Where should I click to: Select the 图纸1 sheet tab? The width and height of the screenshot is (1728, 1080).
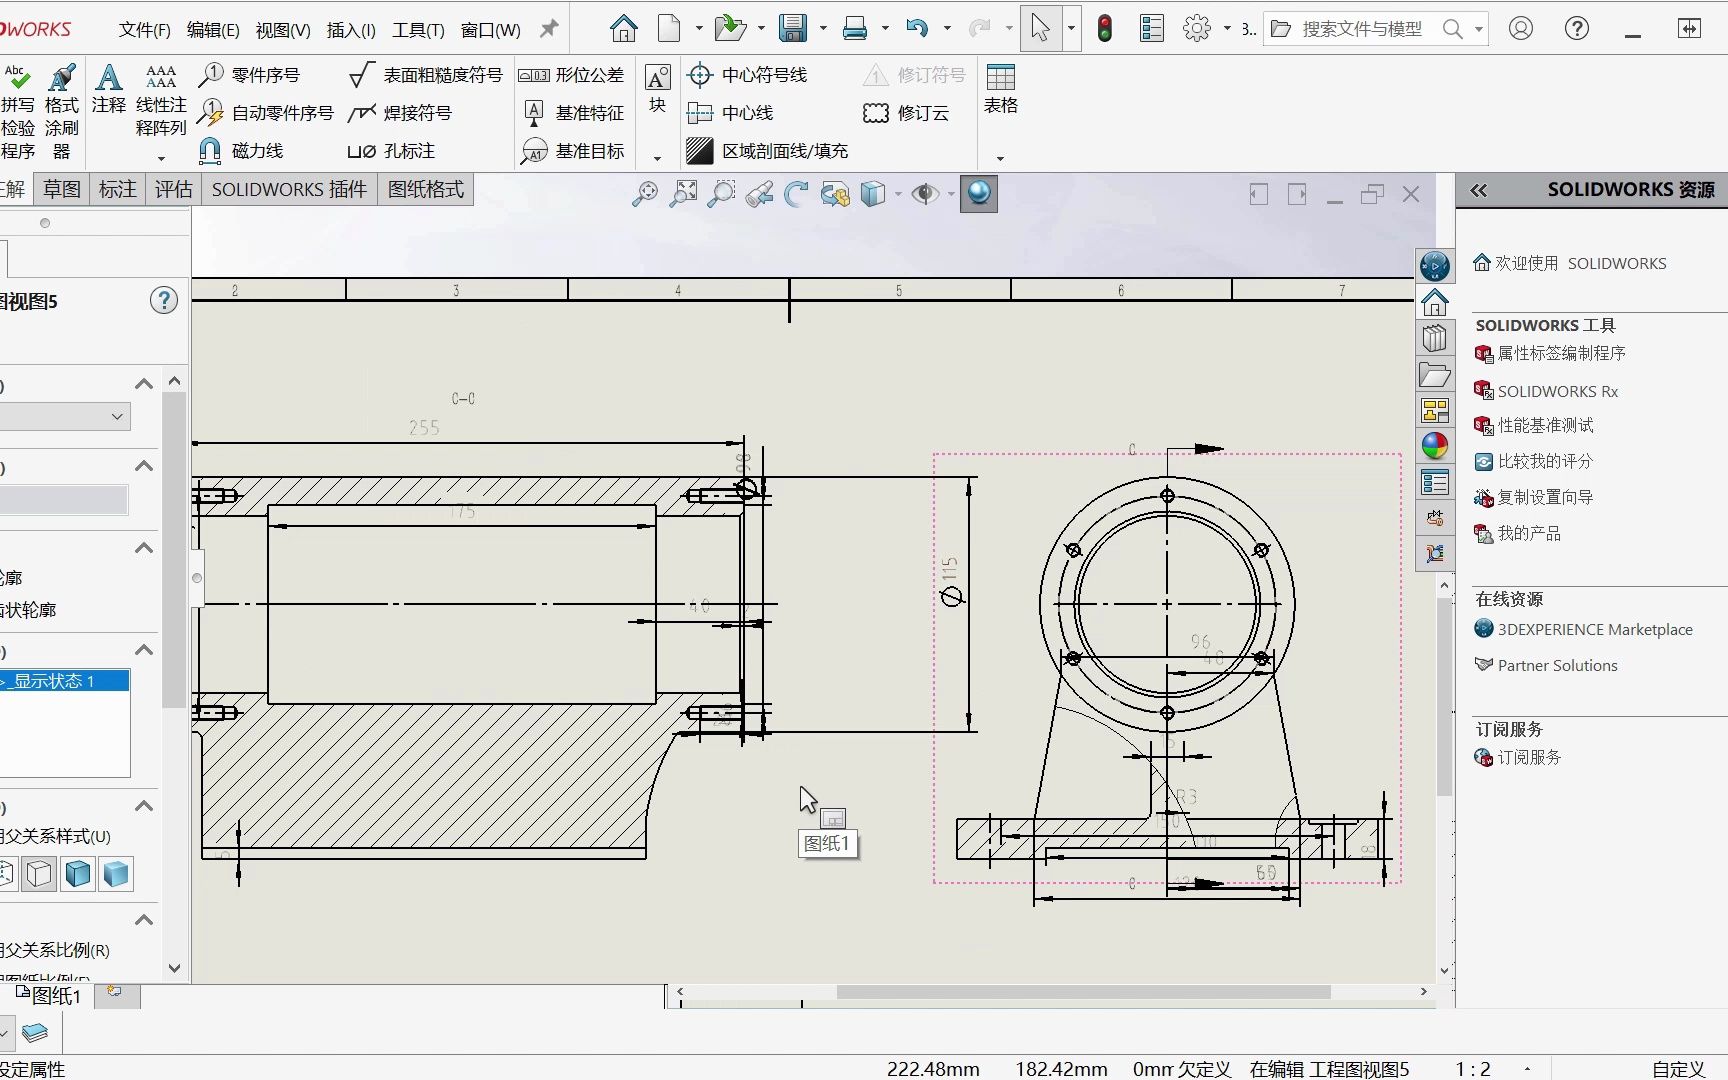click(50, 996)
